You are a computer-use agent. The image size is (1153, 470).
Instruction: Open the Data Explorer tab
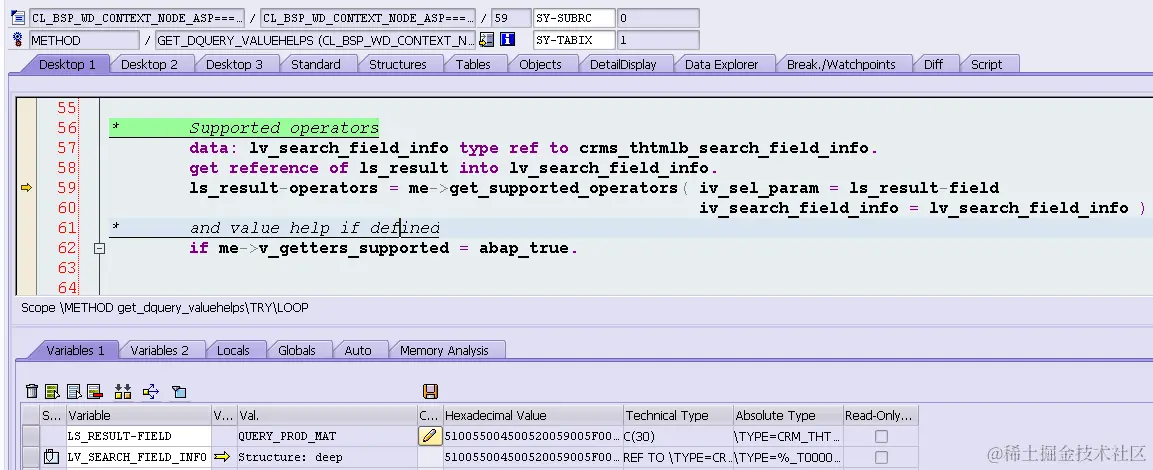(721, 65)
